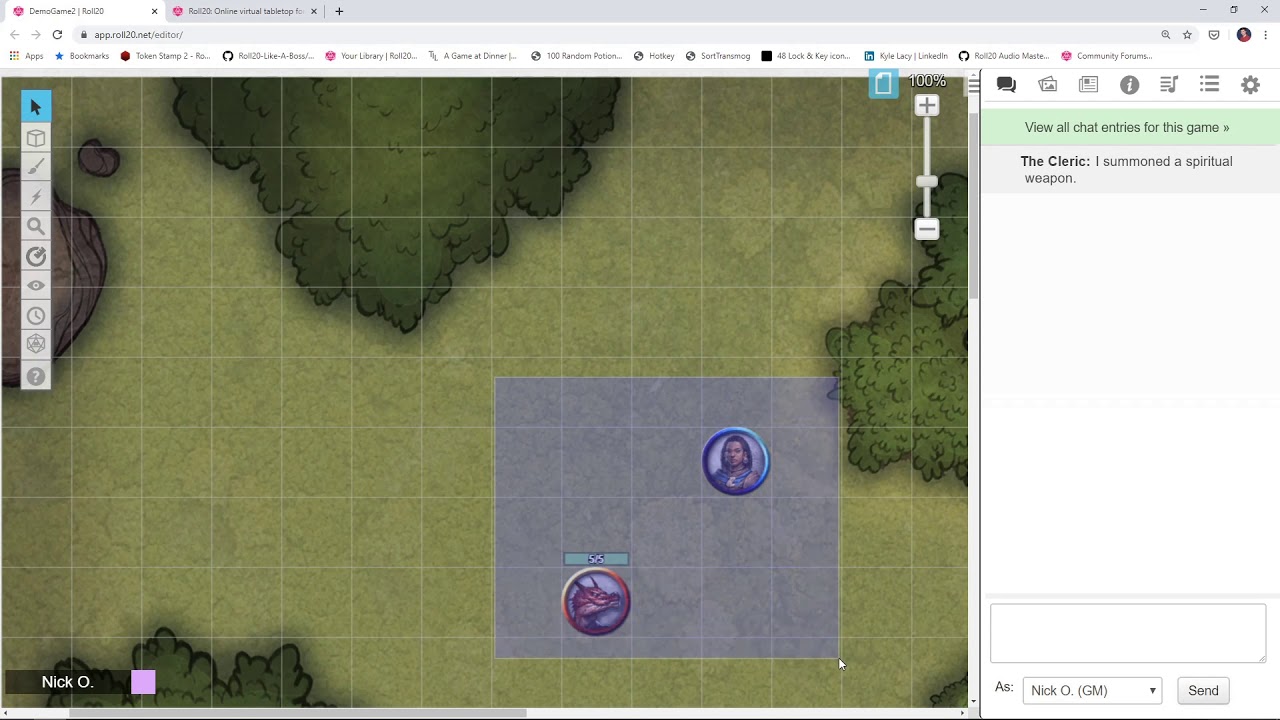Open Roll20 Audio Master bookmark

click(1004, 56)
